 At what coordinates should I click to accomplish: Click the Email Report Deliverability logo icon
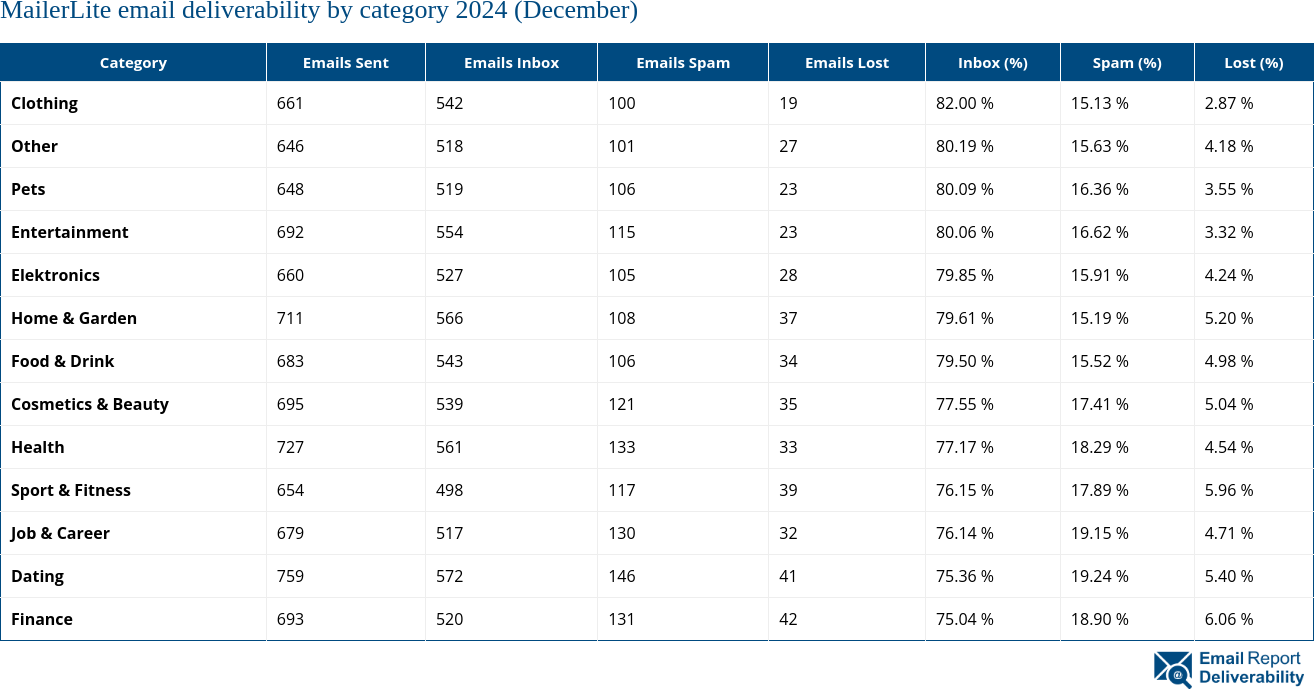click(x=1173, y=669)
